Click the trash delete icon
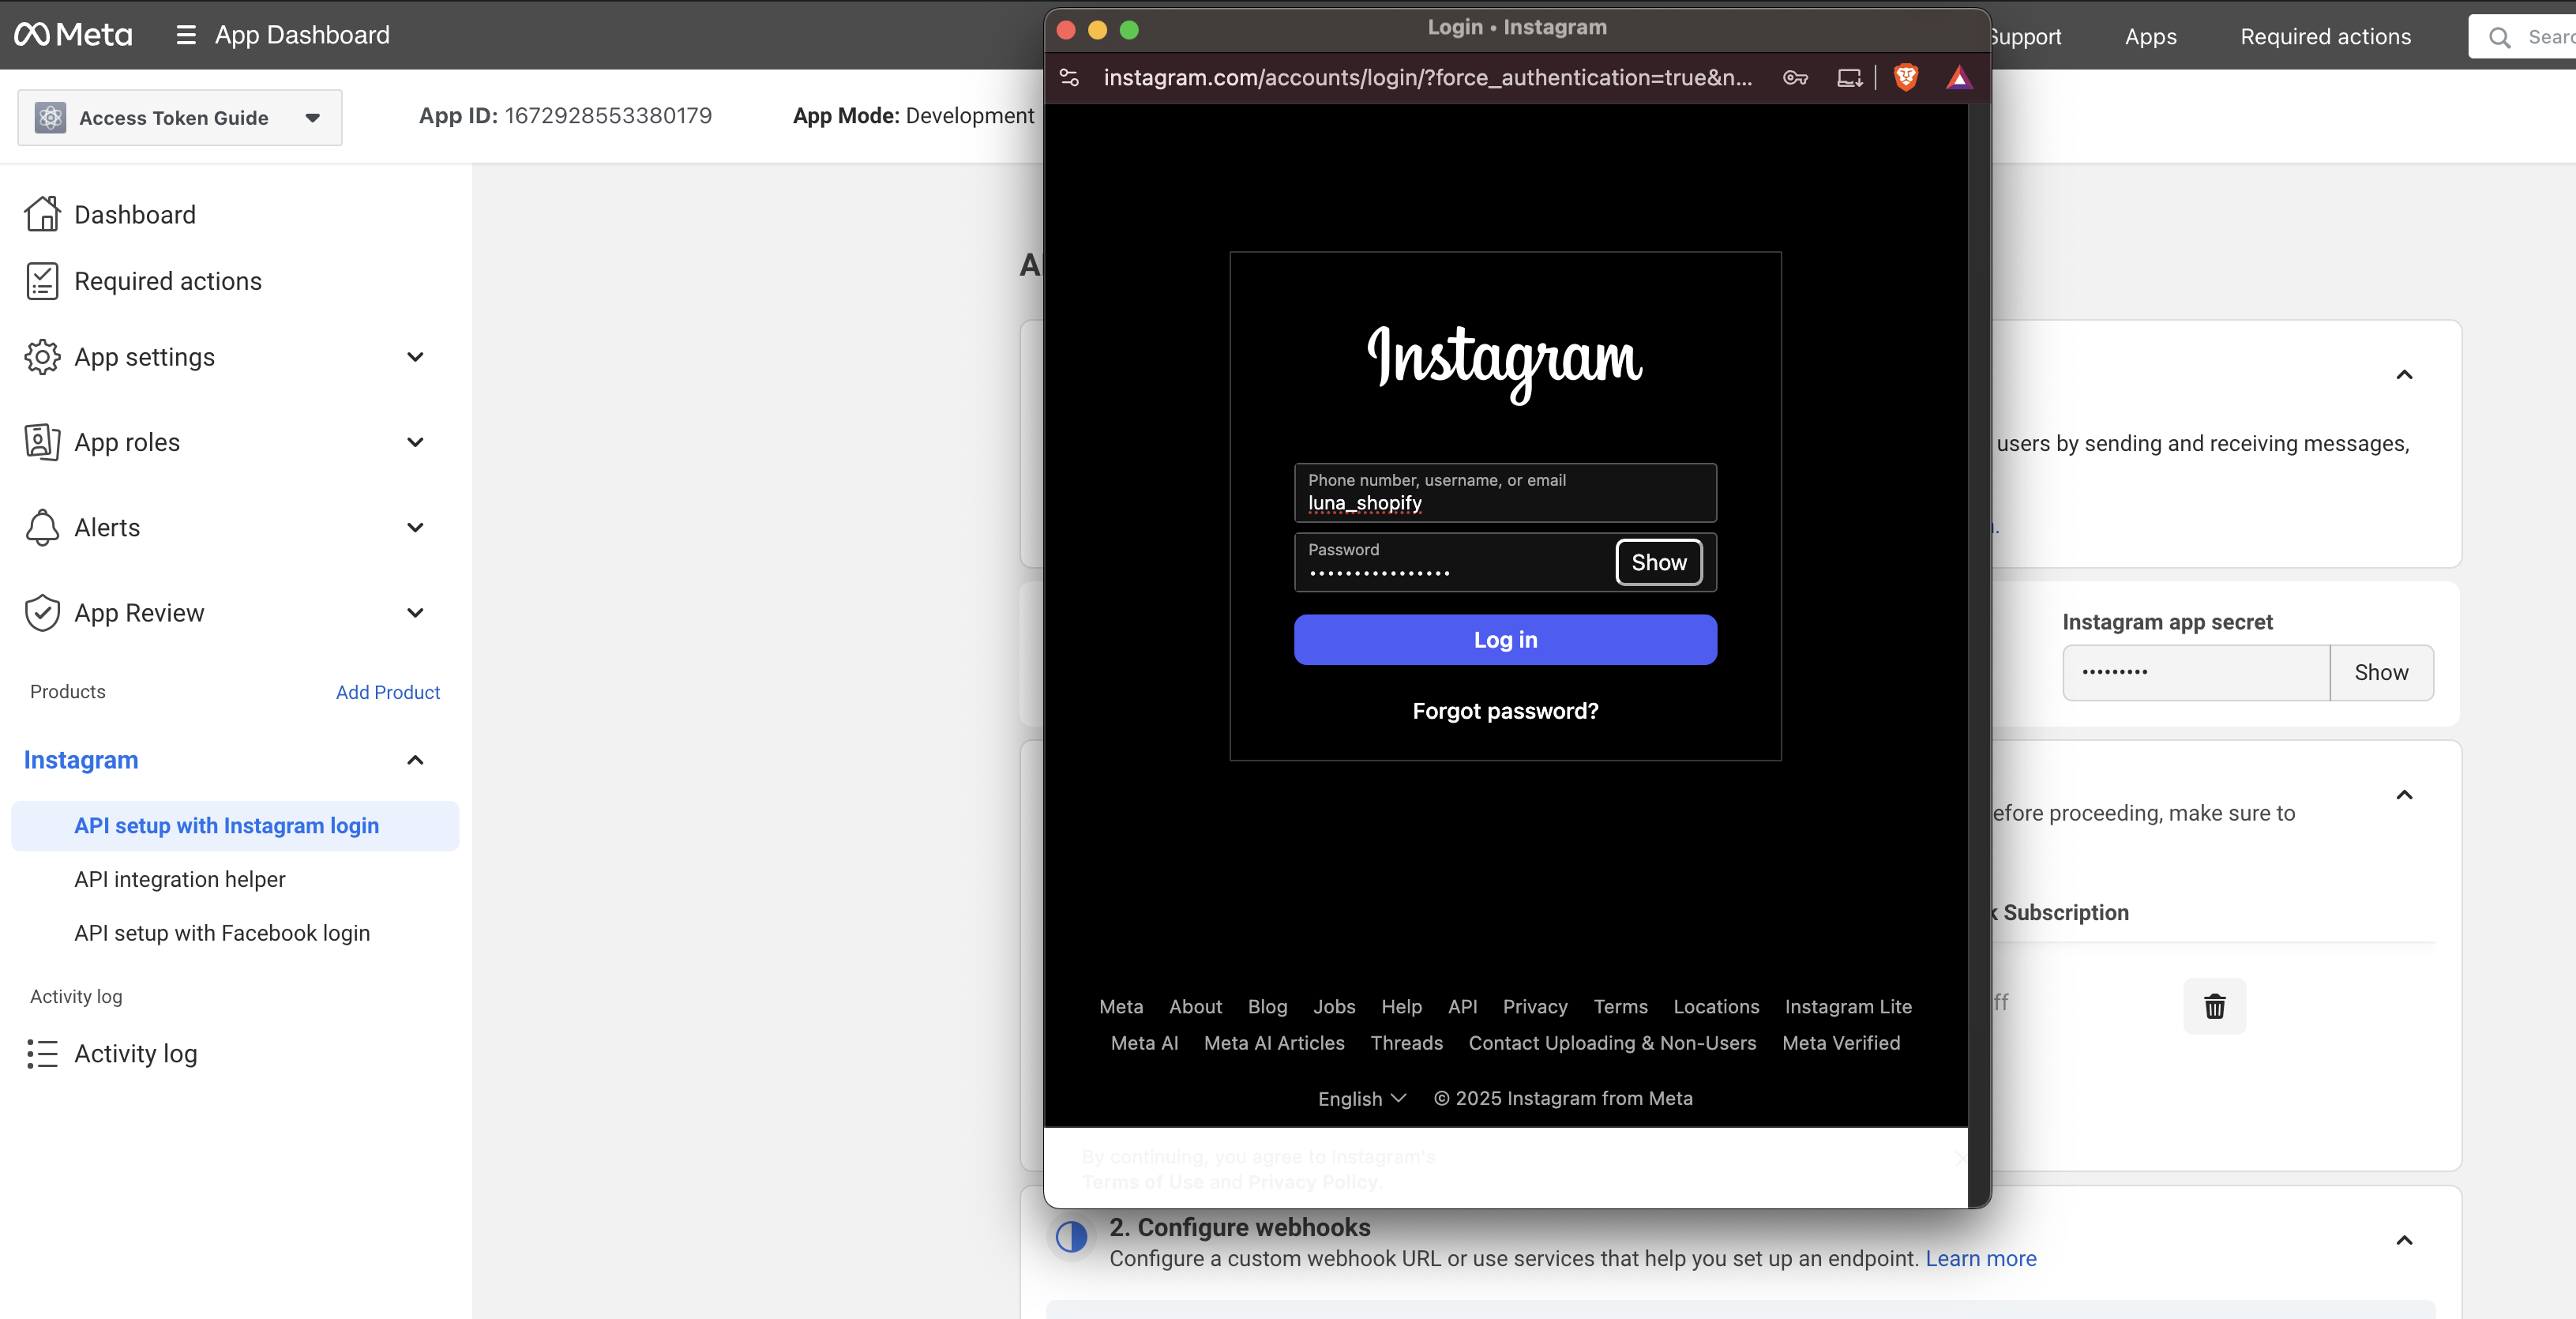The image size is (2576, 1319). point(2214,1006)
